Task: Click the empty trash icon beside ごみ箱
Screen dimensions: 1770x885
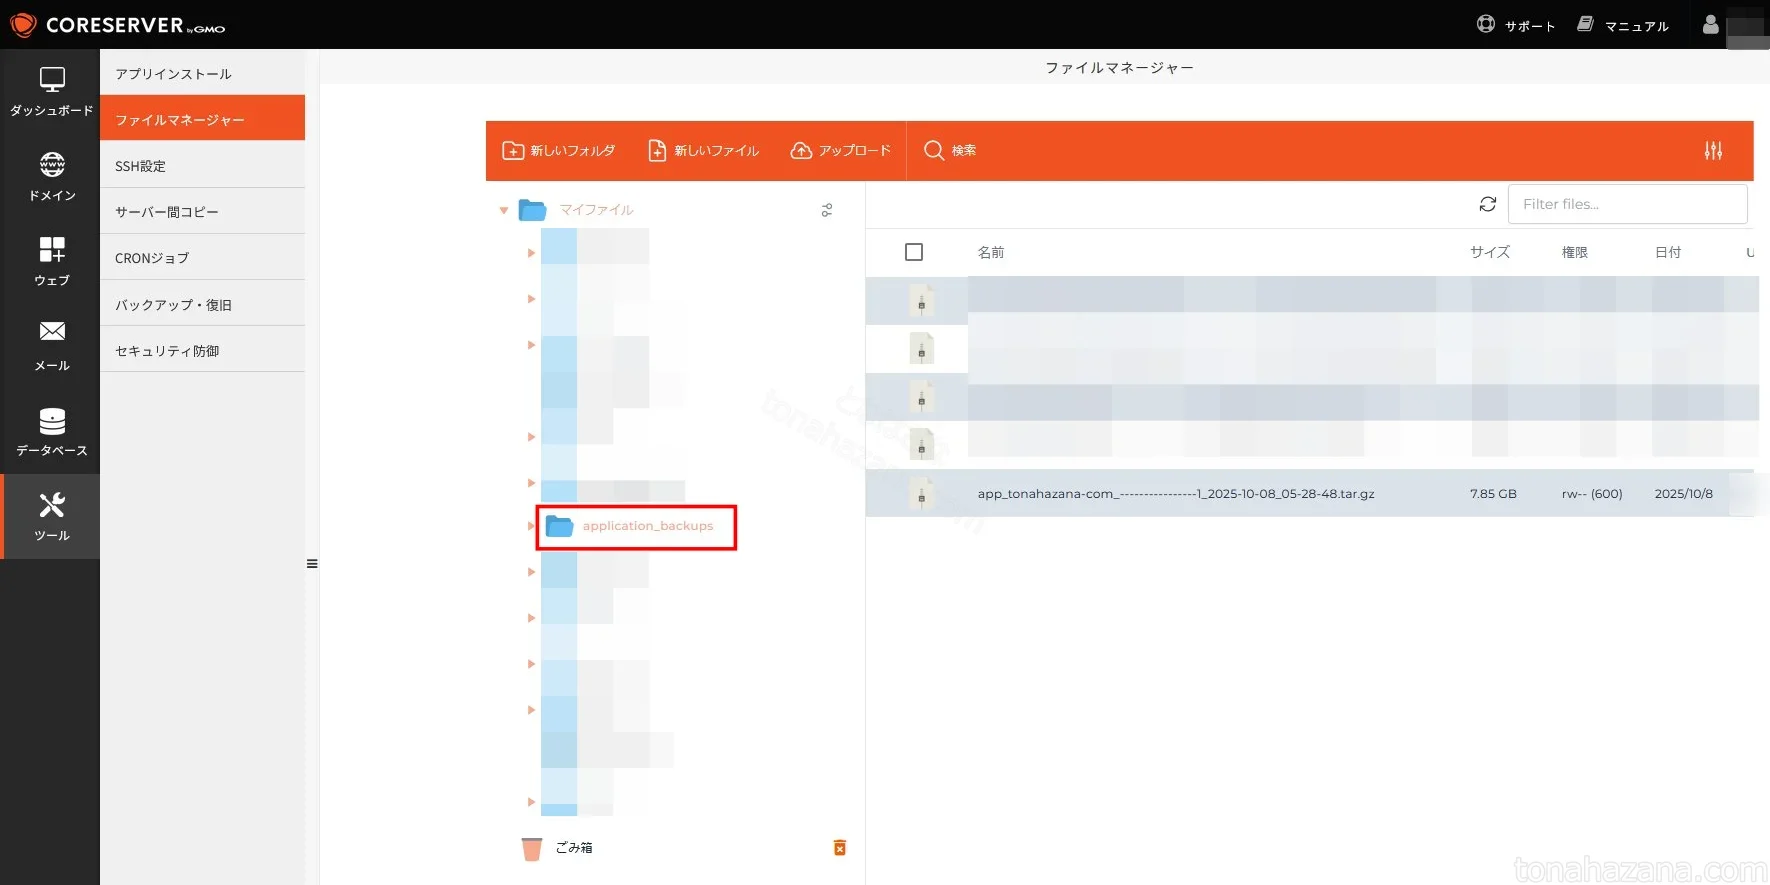Action: tap(839, 848)
